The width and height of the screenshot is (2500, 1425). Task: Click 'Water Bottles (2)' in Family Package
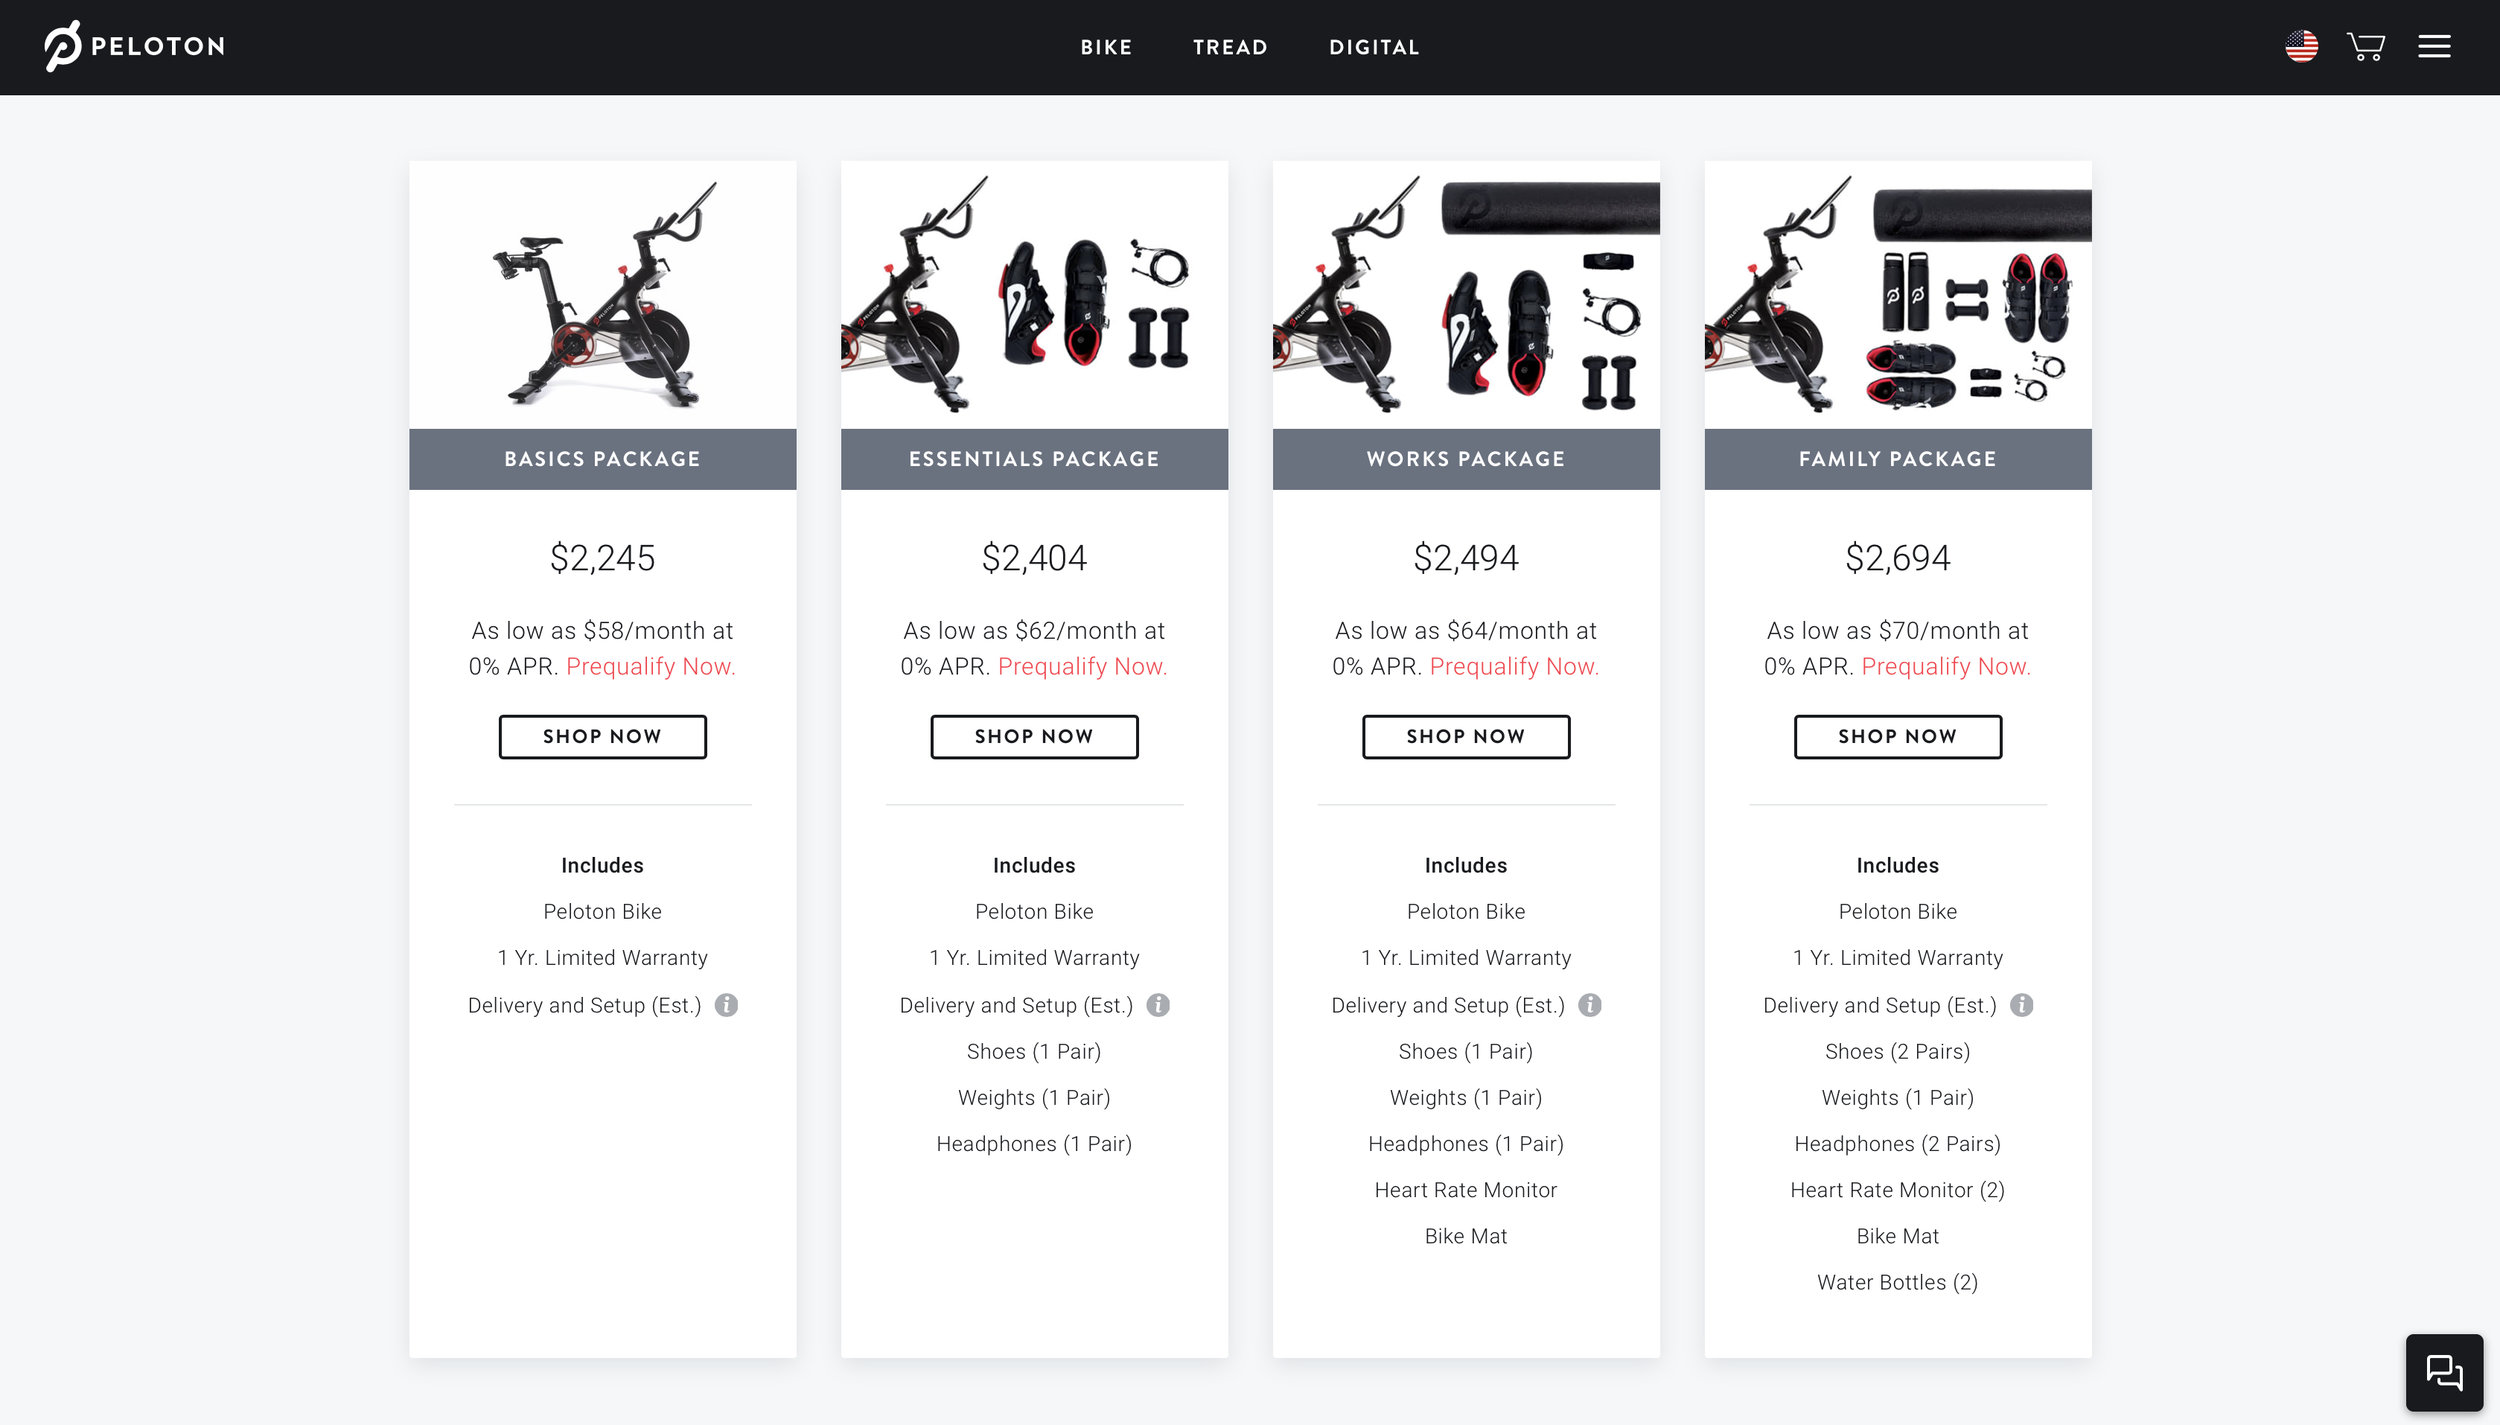tap(1898, 1282)
